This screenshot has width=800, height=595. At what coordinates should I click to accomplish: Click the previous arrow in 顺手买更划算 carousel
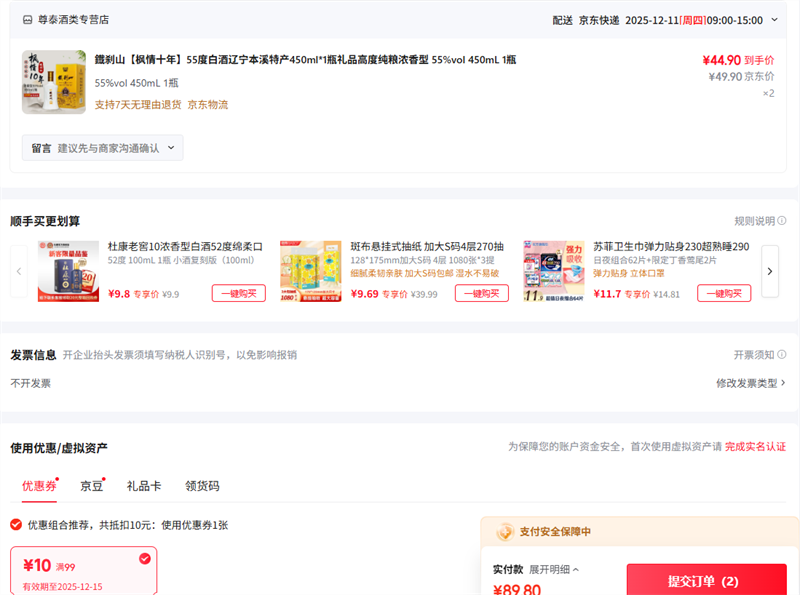(19, 271)
